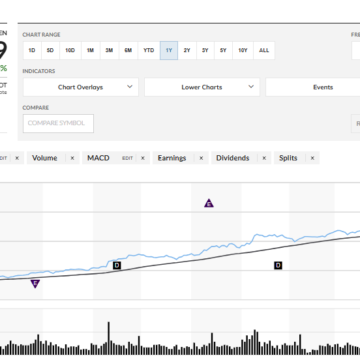Remove the Volume indicator chip
Screen dimensions: 360x360
coord(72,158)
